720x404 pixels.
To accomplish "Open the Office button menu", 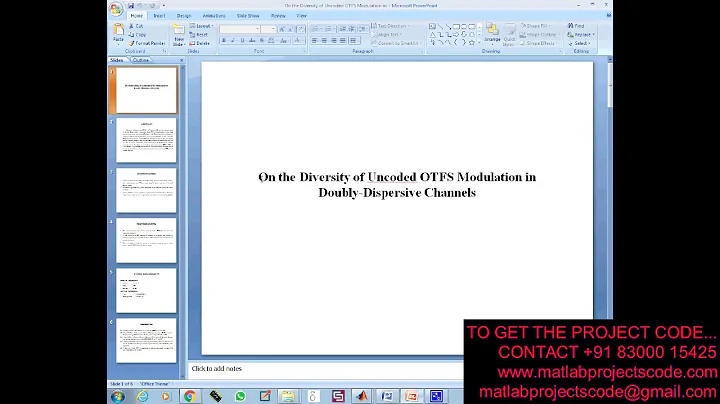I will (116, 9).
